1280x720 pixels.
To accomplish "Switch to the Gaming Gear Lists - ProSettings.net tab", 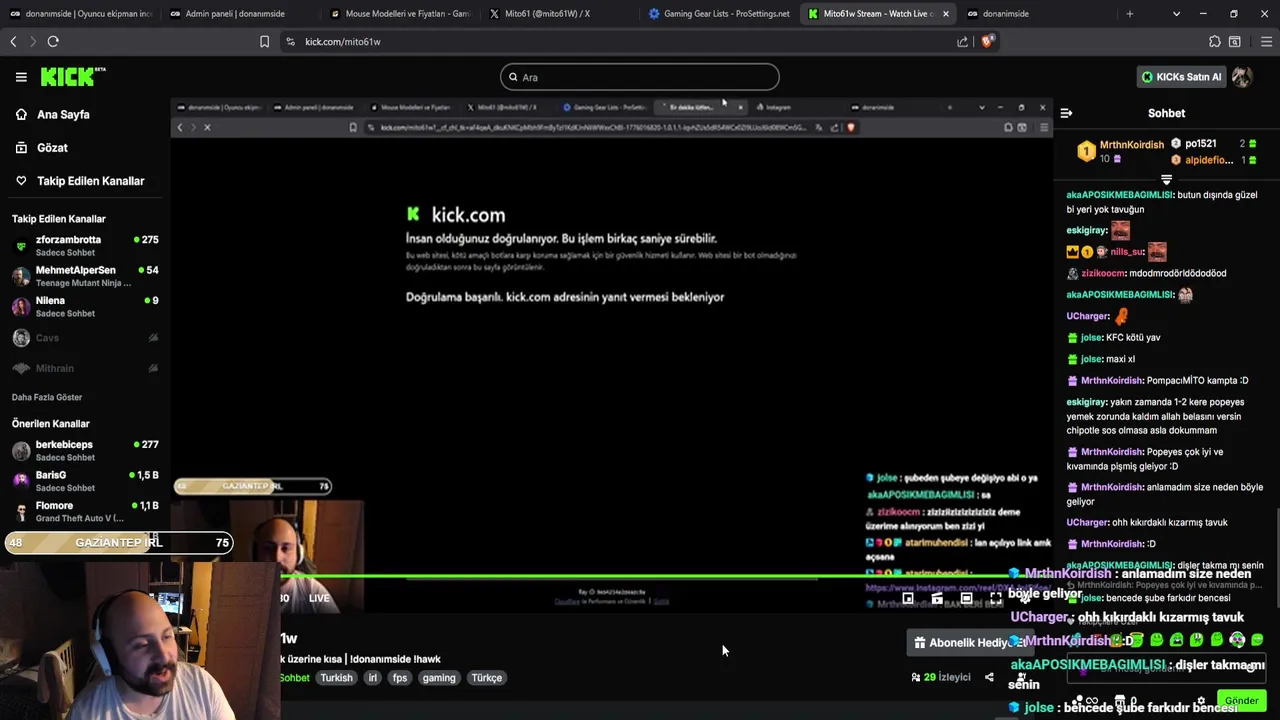I will [718, 14].
